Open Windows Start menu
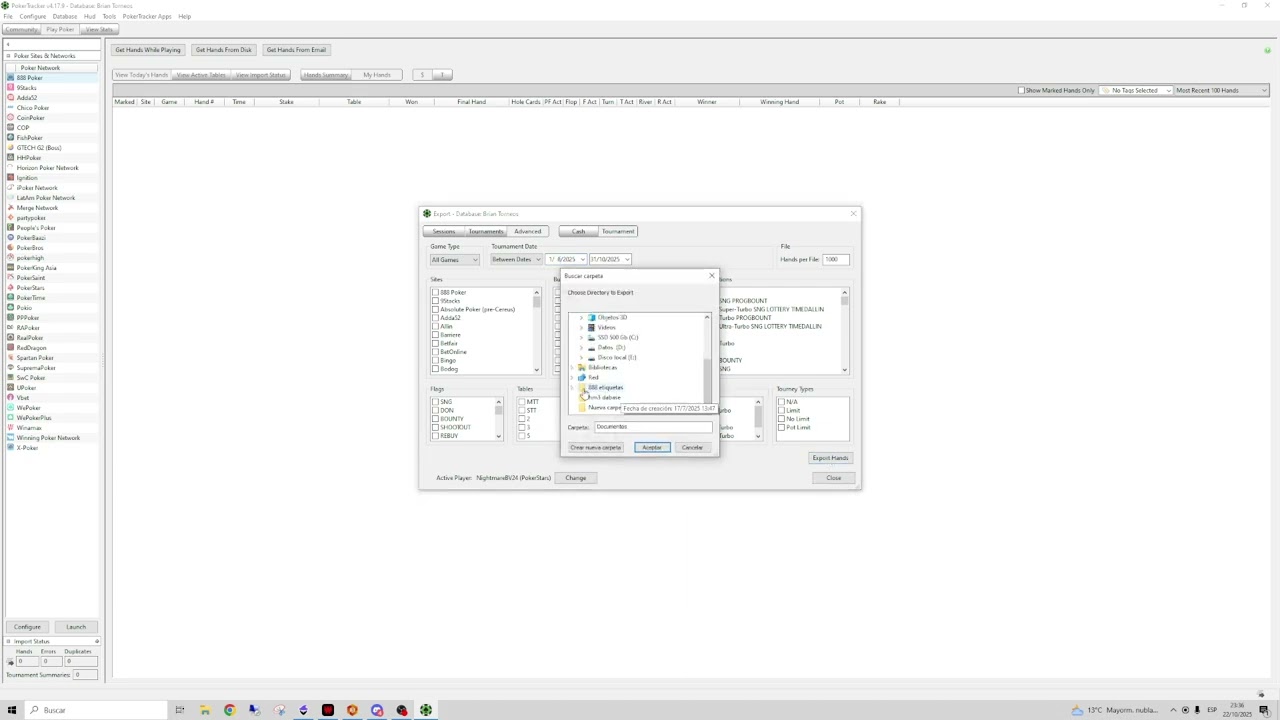 12,710
